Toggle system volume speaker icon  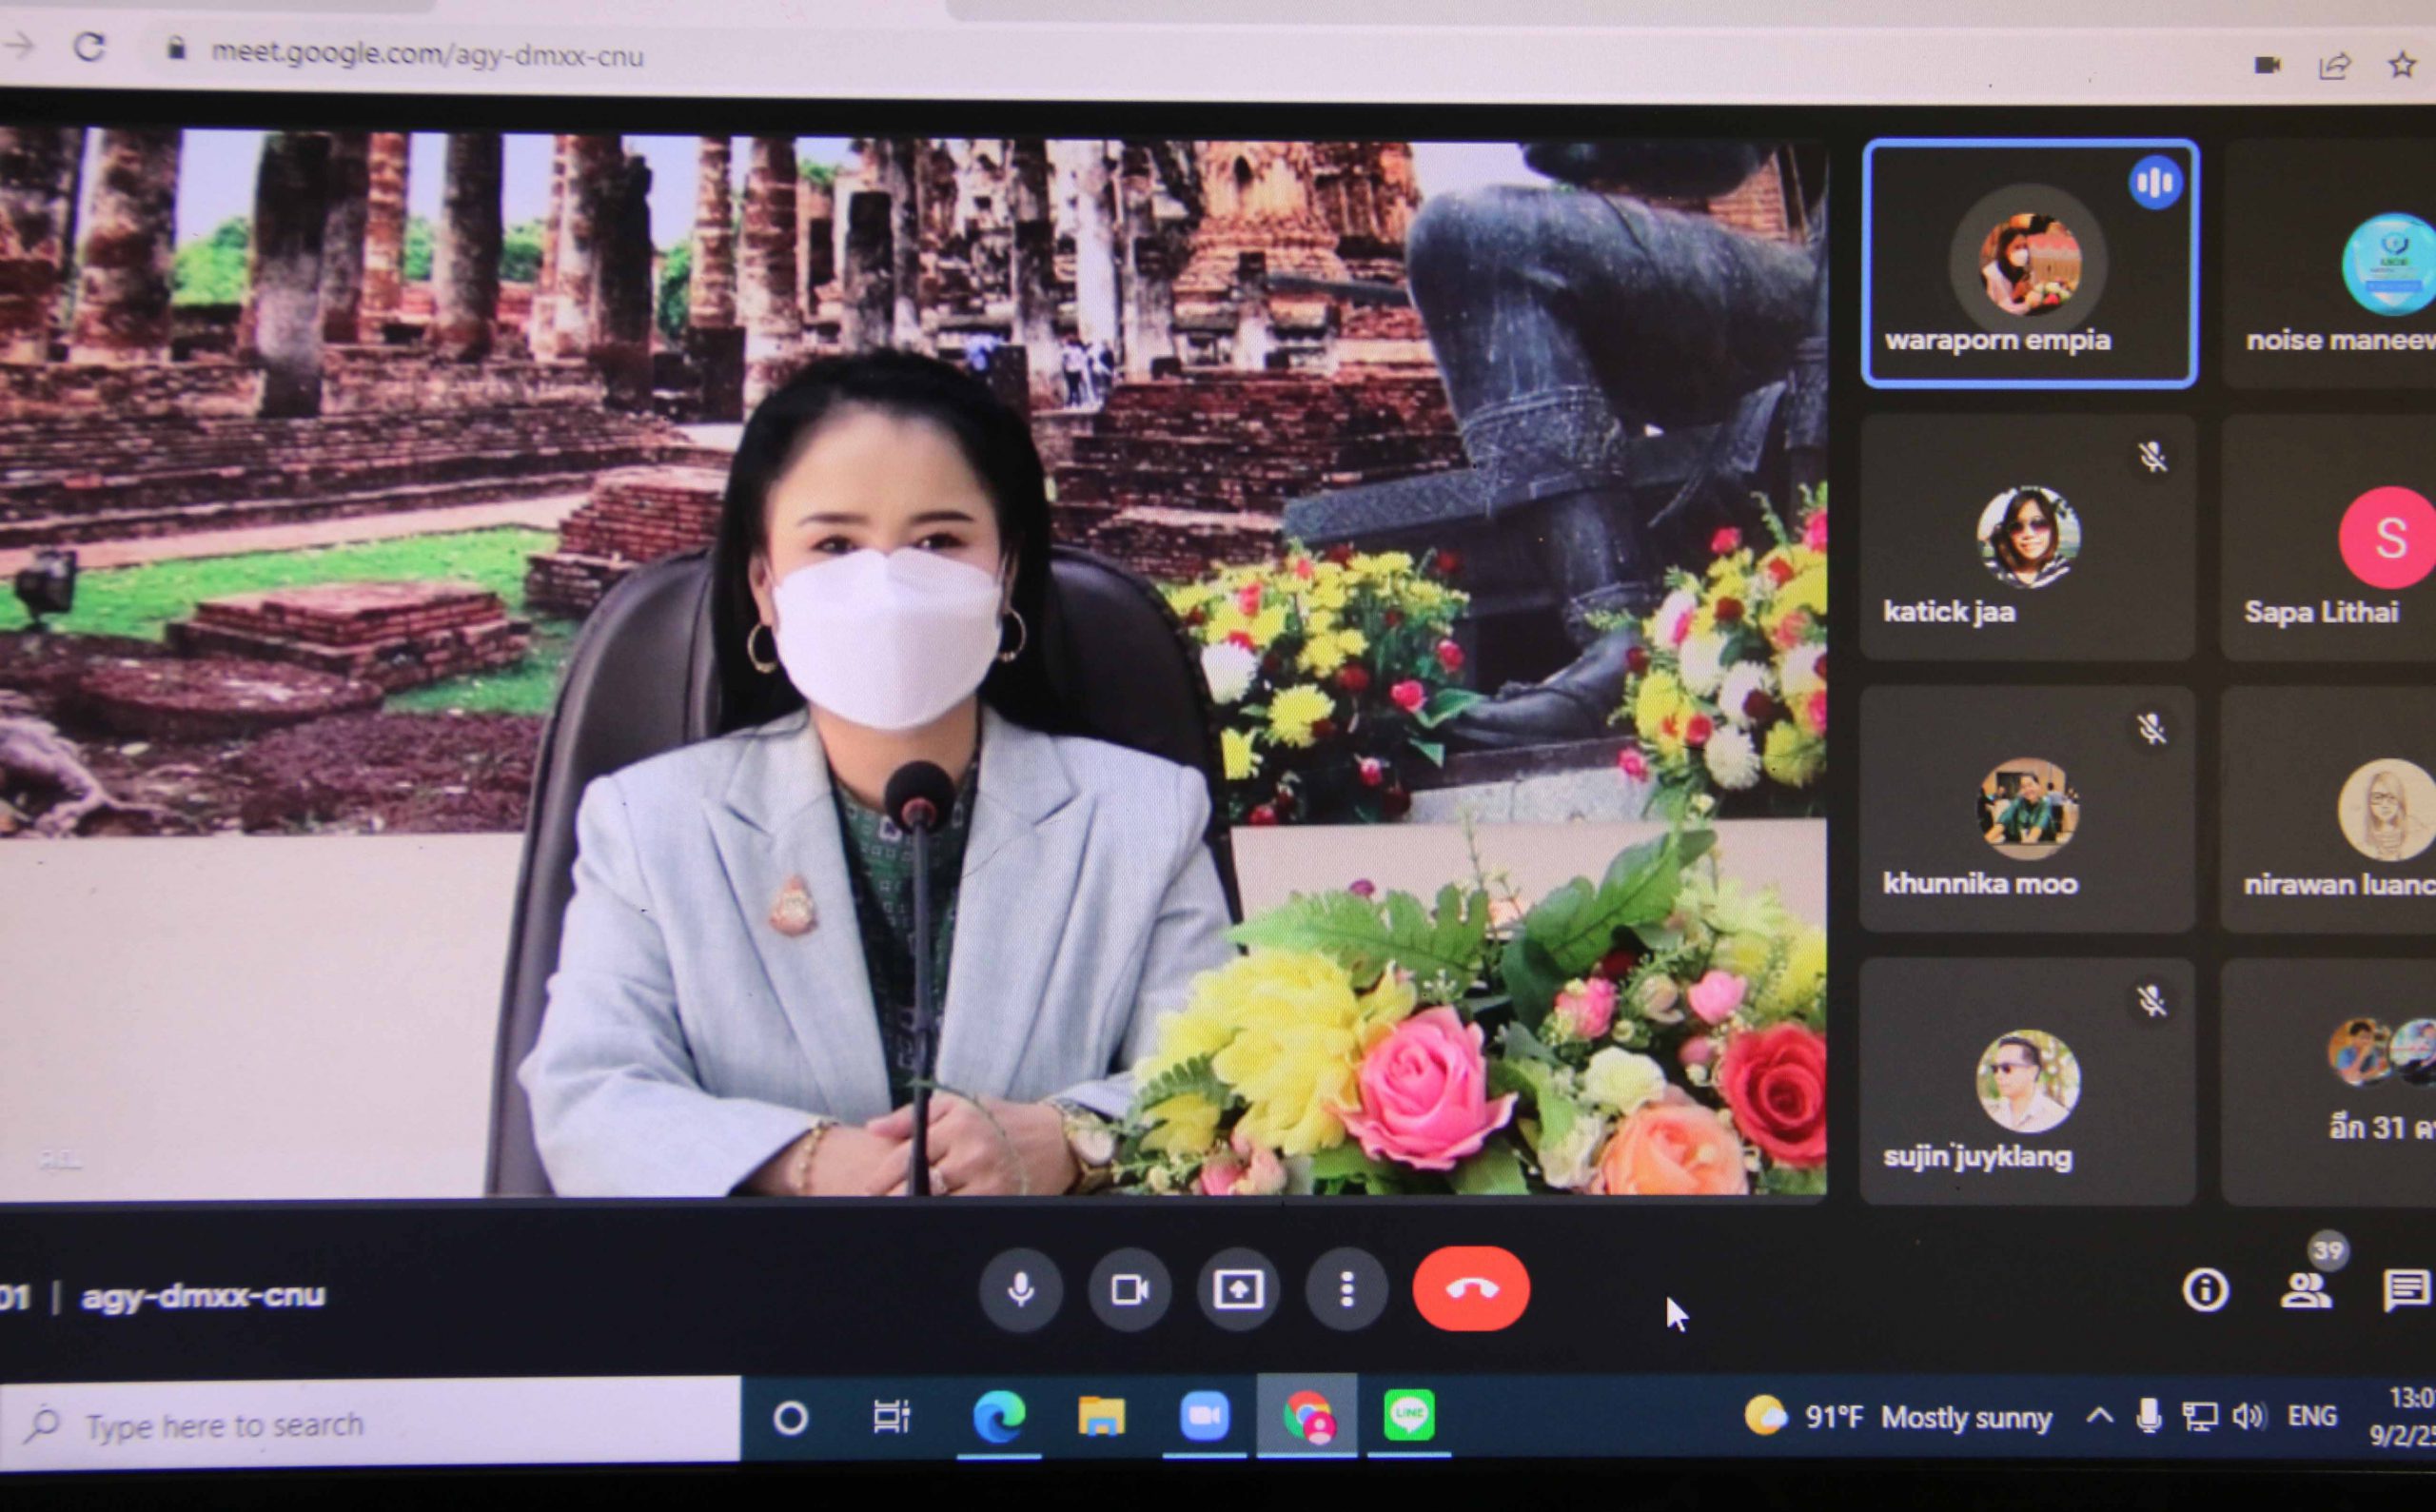tap(2249, 1416)
